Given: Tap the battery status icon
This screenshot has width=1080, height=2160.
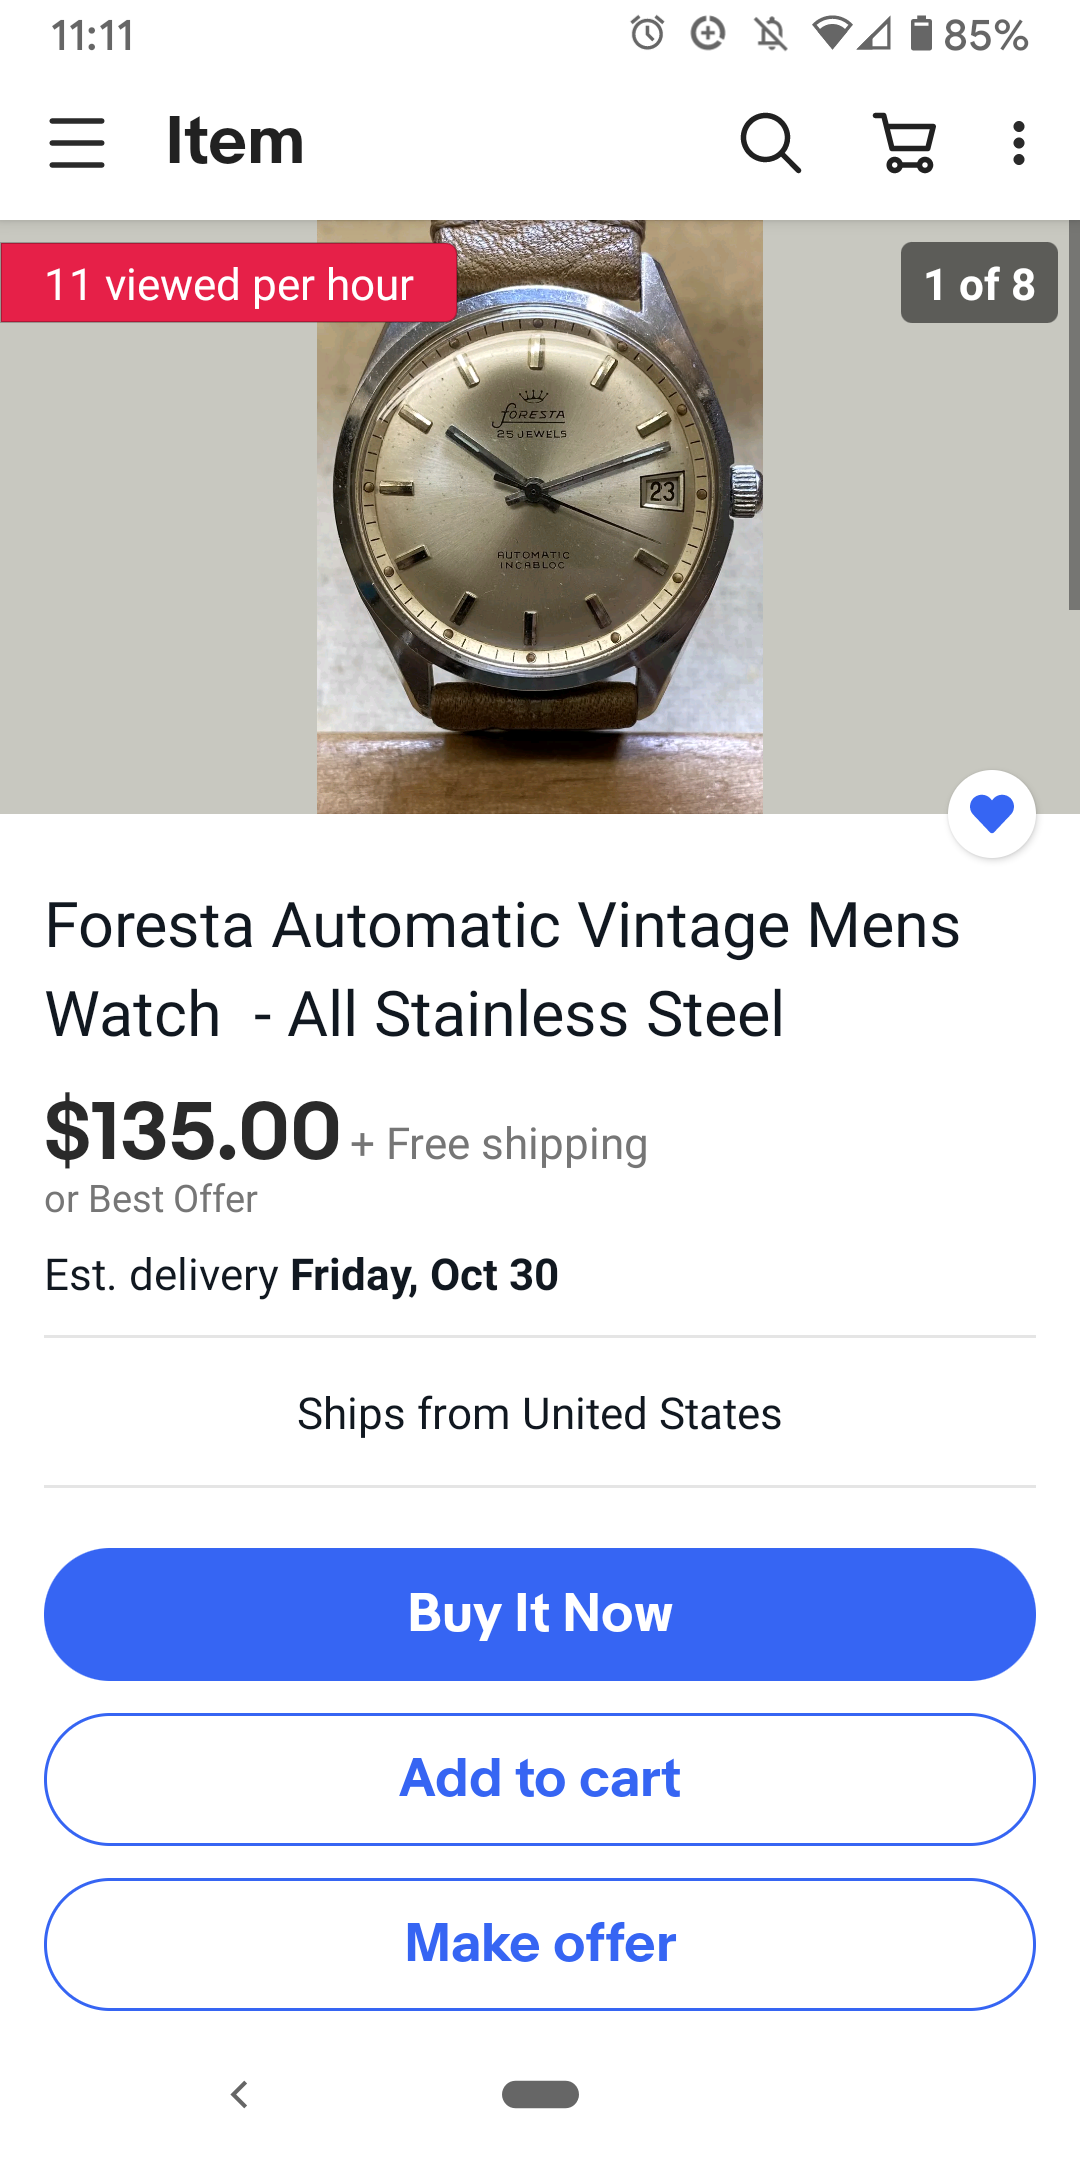Looking at the screenshot, I should 921,34.
